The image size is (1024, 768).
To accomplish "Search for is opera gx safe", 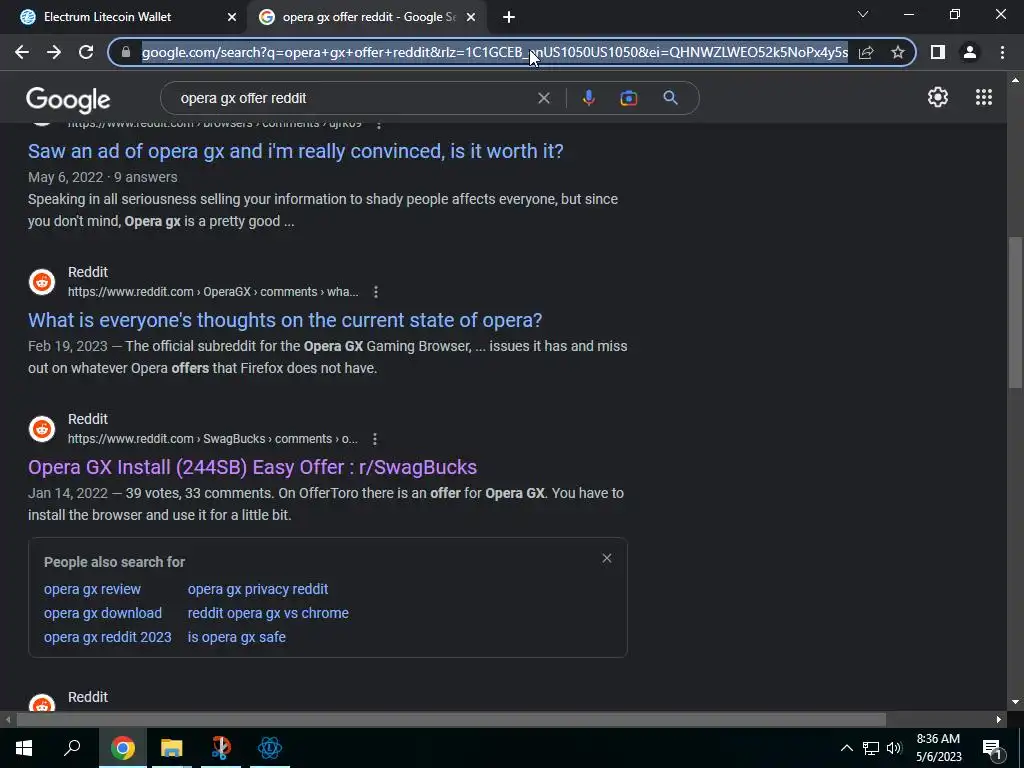I will pos(236,637).
